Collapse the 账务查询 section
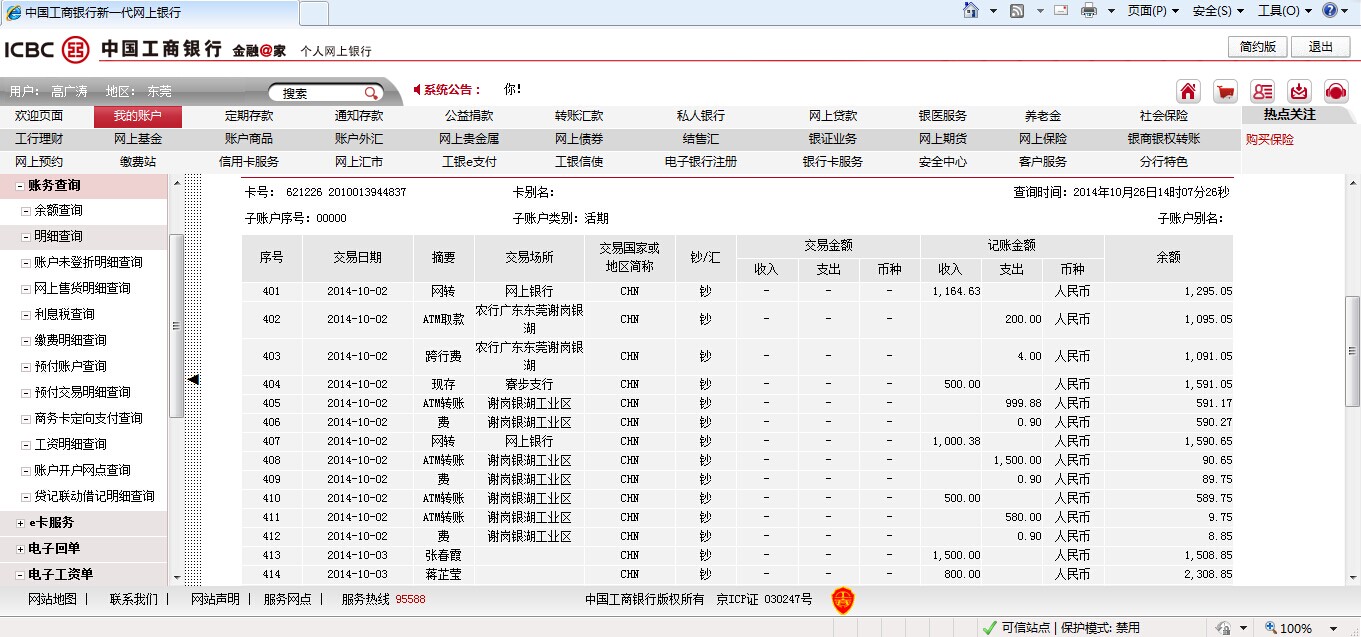Image resolution: width=1361 pixels, height=637 pixels. click(x=20, y=186)
